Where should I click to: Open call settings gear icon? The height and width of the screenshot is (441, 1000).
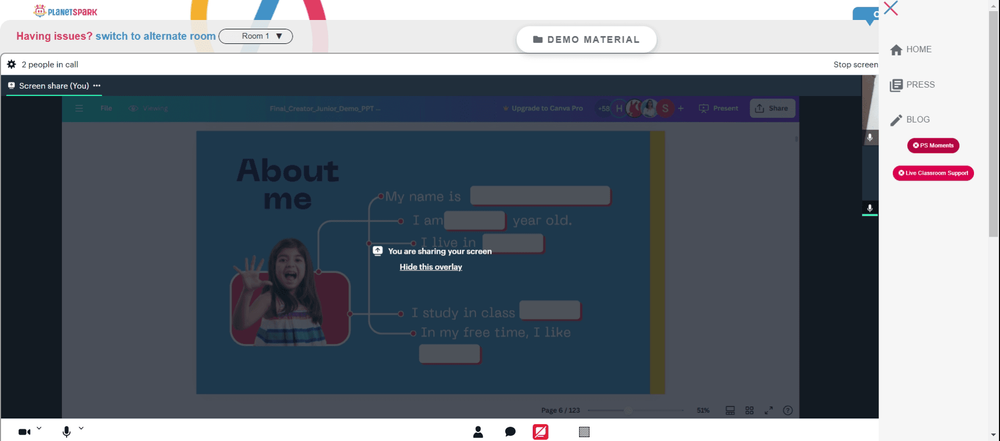pyautogui.click(x=11, y=64)
